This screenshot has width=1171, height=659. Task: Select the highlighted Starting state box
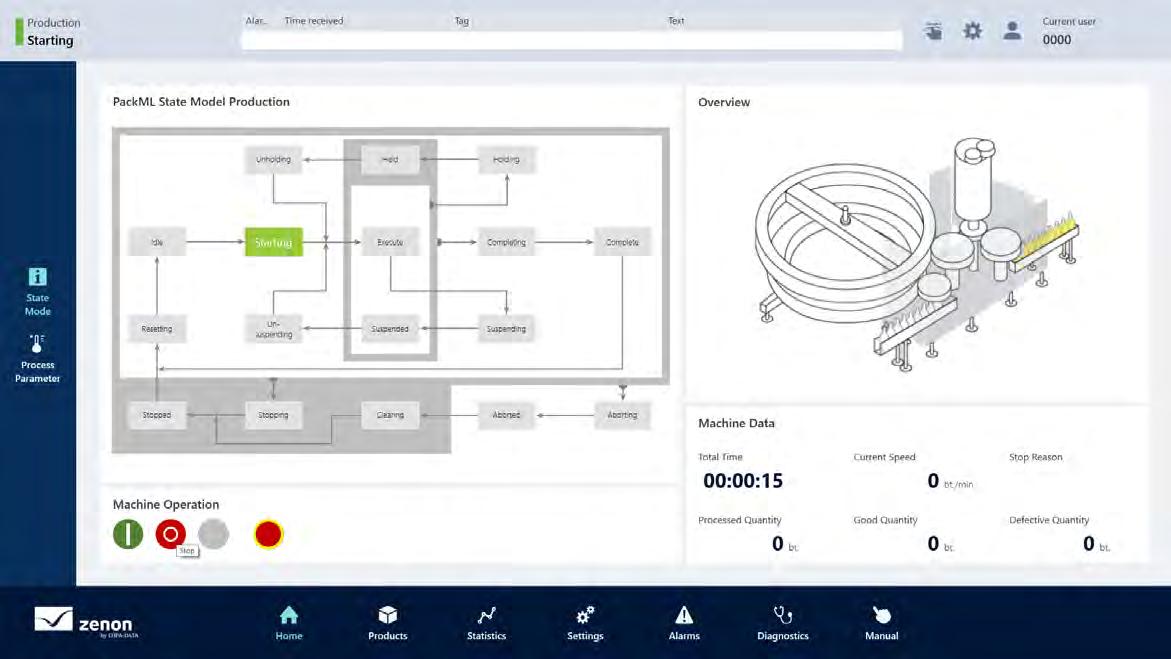click(273, 242)
